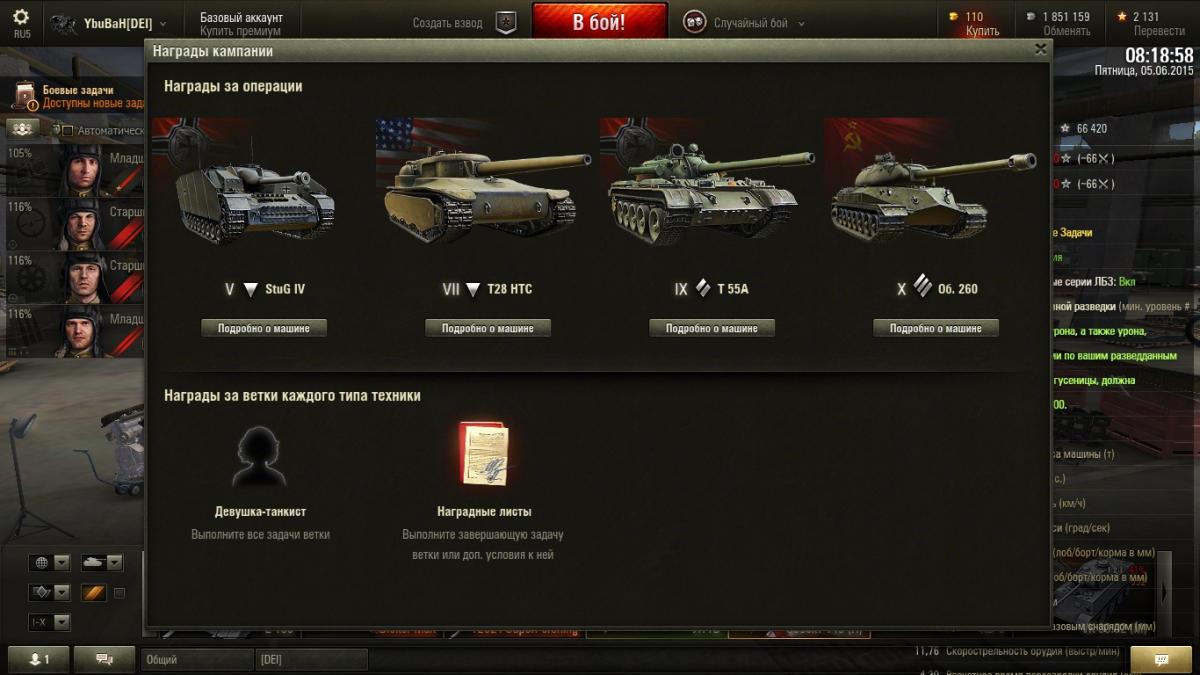Open the Случайный бой battle mode selector
Viewport: 1200px width, 675px height.
[x=746, y=22]
